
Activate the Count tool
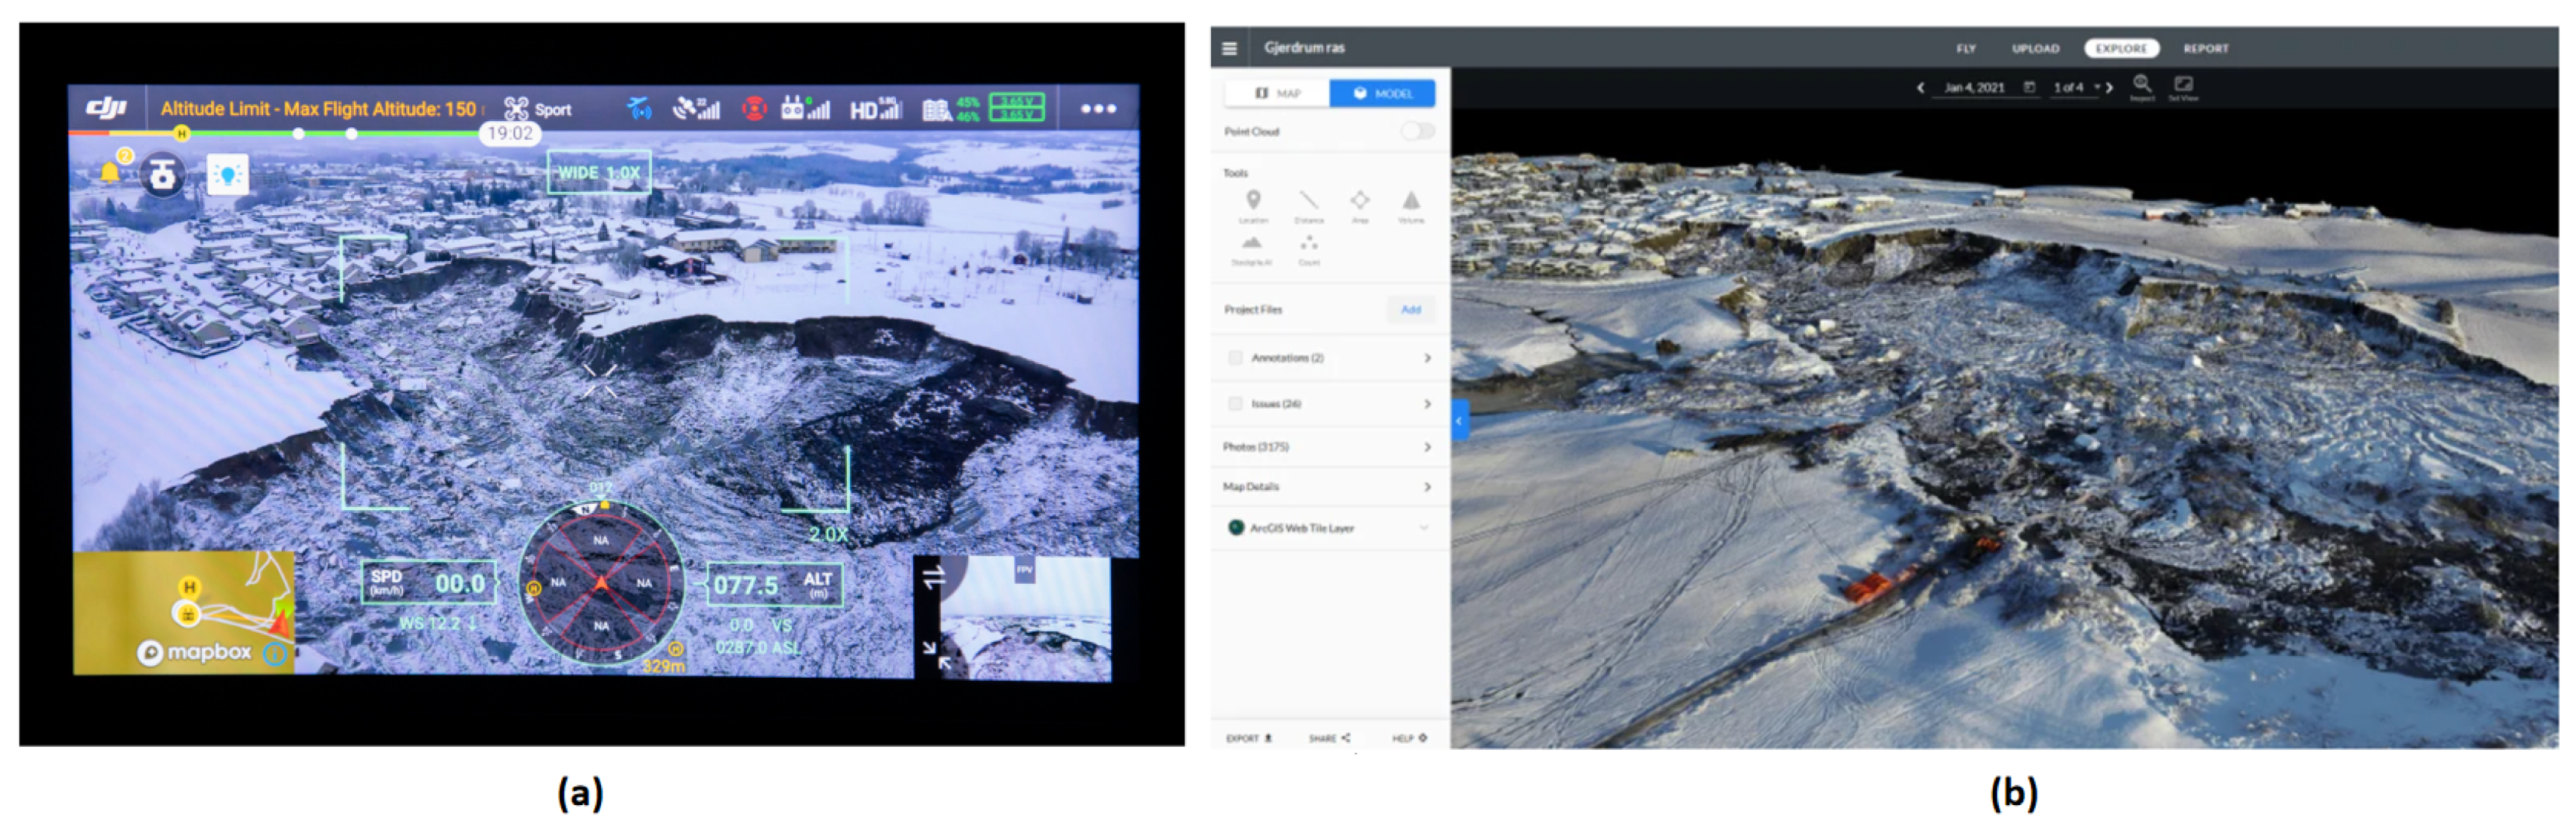click(1308, 244)
